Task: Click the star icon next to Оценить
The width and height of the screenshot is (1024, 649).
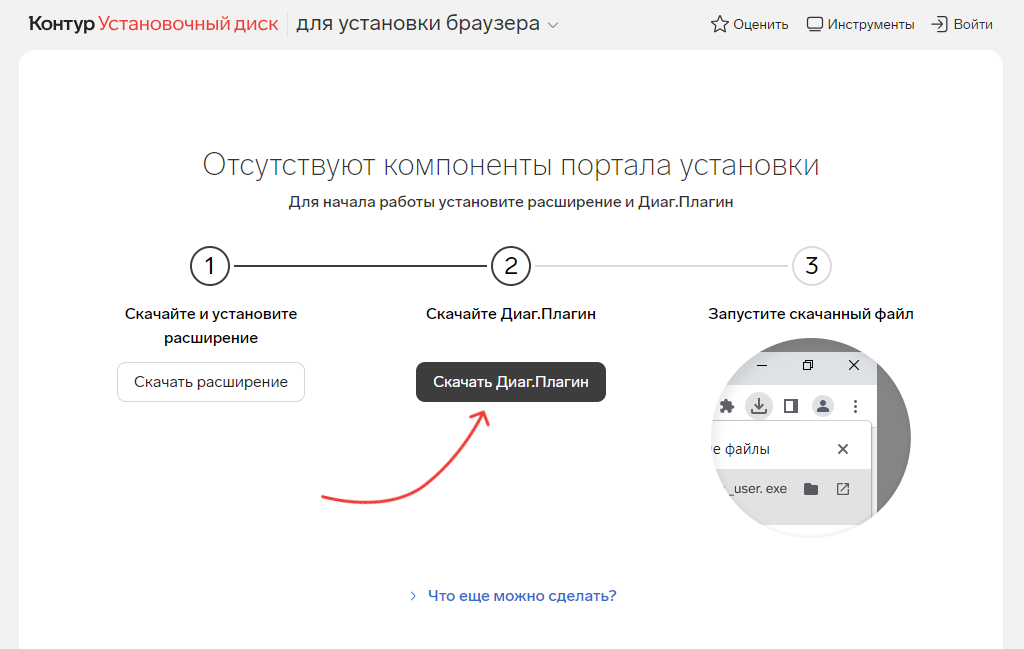Action: click(x=719, y=24)
